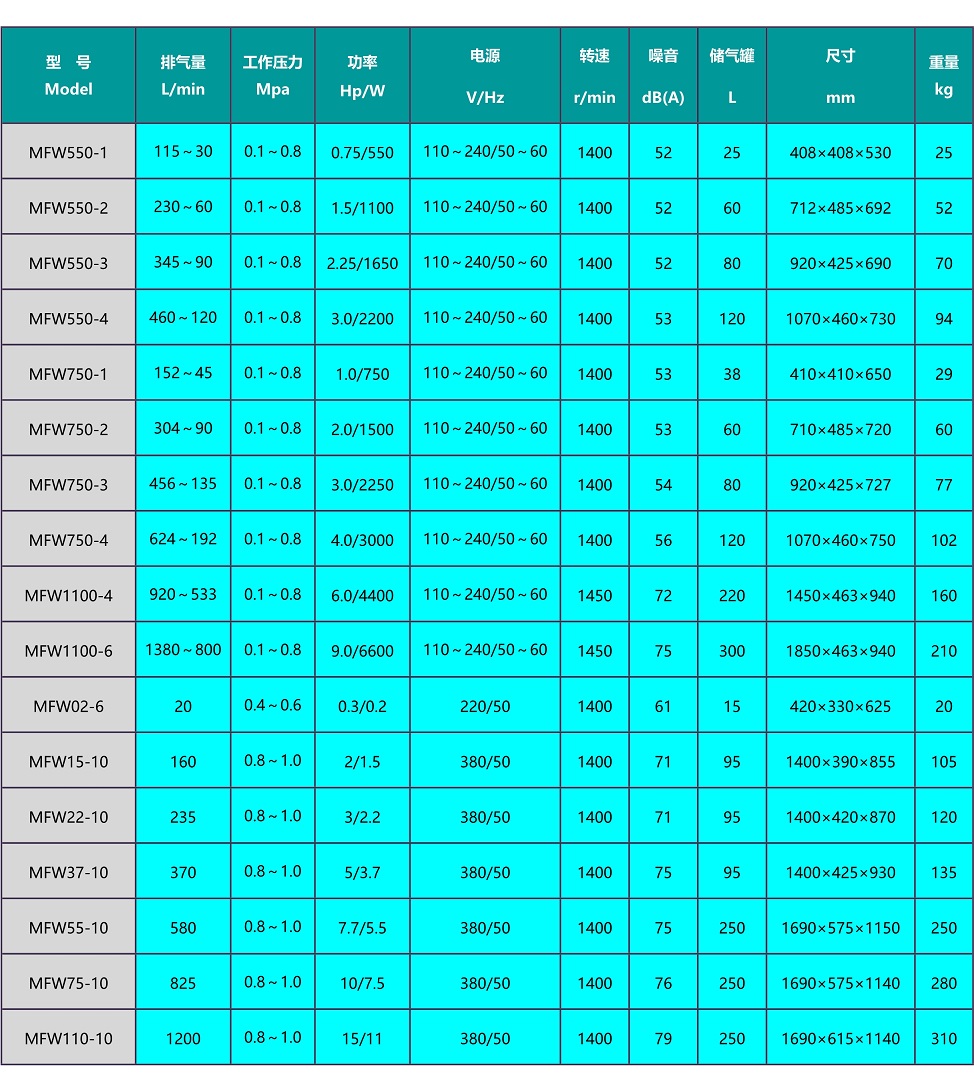Screen dimensions: 974x1092
Task: Click the noise value 72
Action: [x=663, y=595]
